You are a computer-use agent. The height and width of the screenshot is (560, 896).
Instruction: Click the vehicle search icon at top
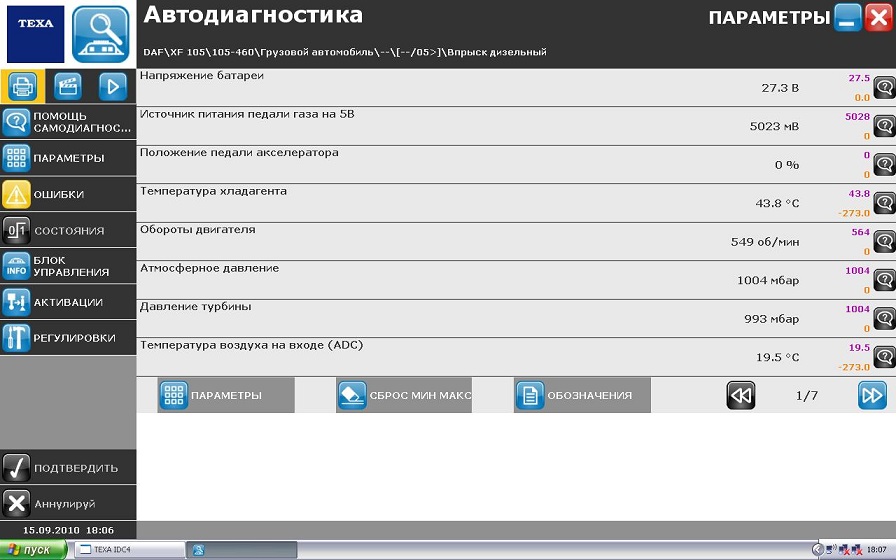point(101,35)
